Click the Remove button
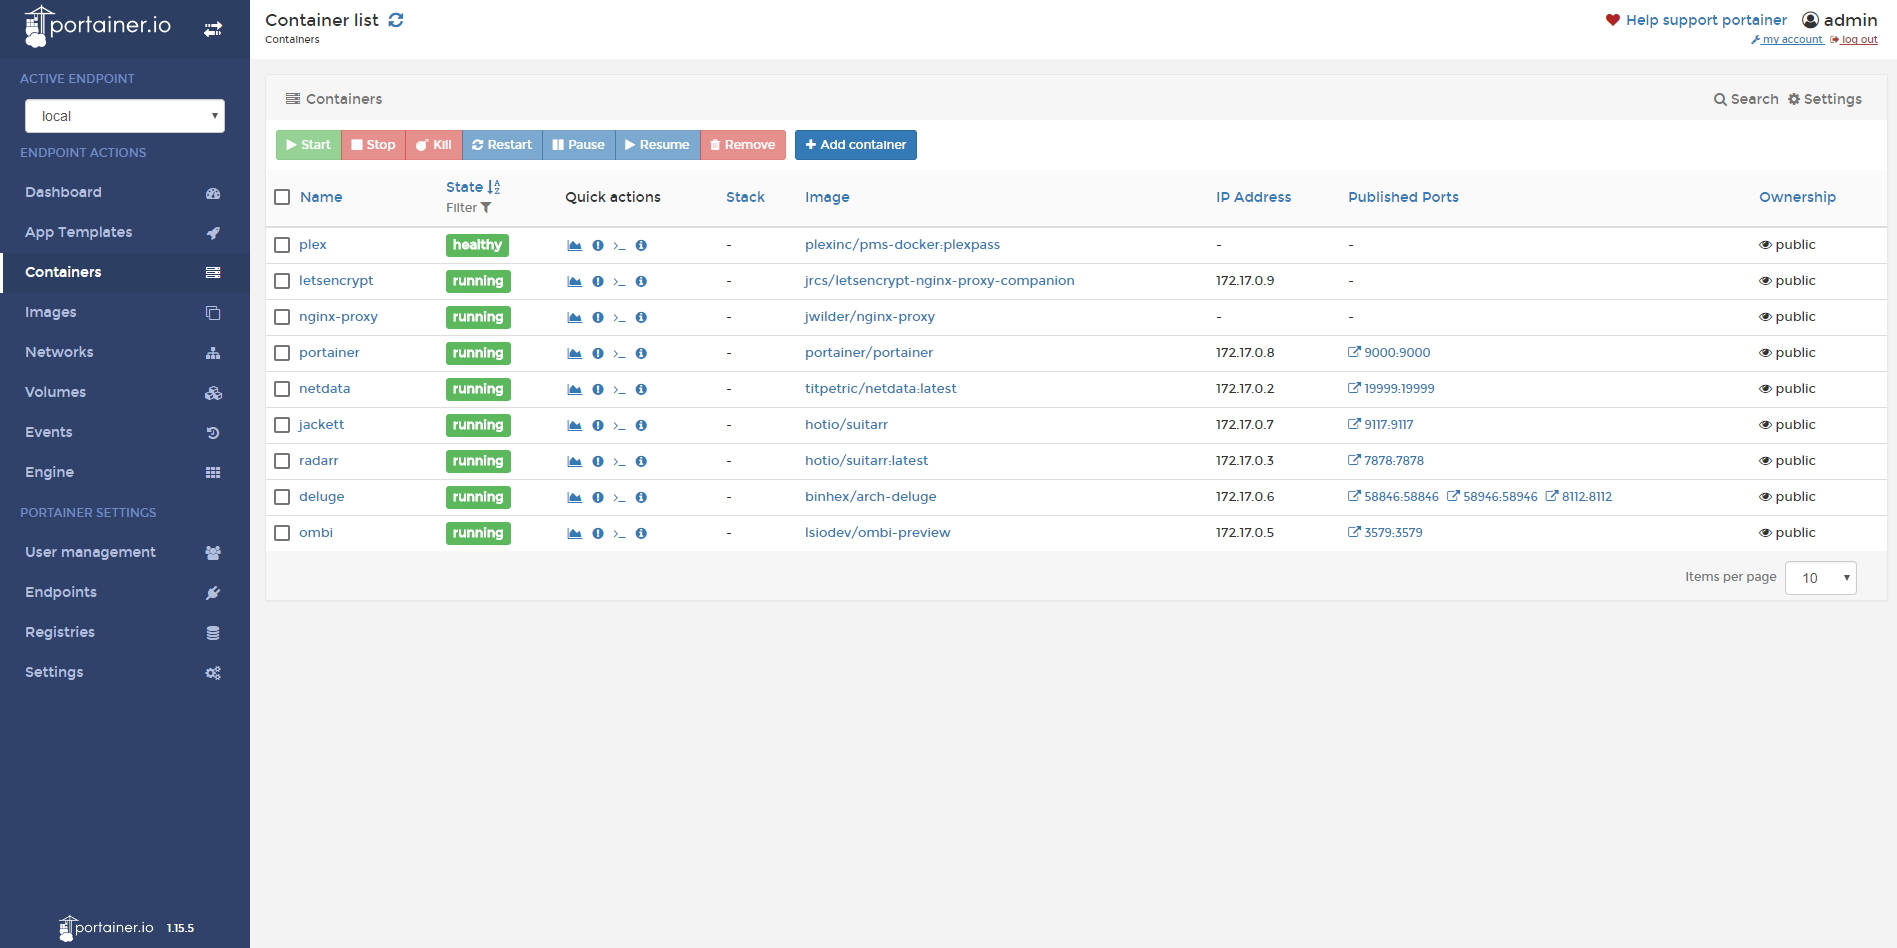The width and height of the screenshot is (1897, 948). tap(743, 145)
